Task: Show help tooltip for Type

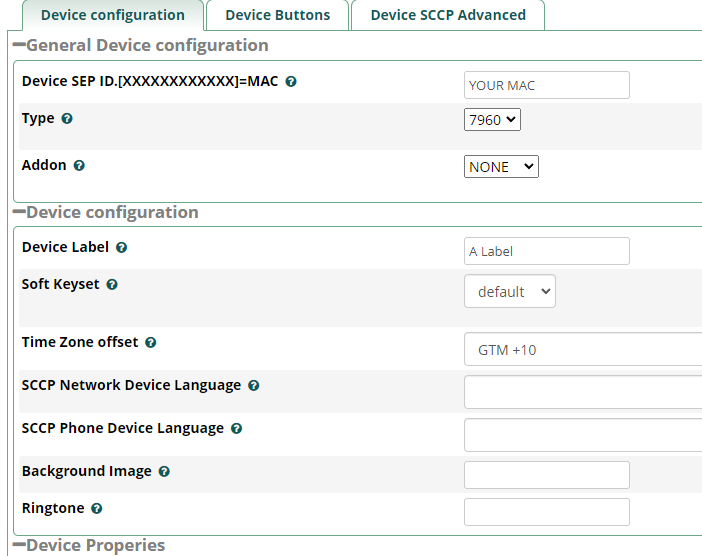Action: [67, 119]
